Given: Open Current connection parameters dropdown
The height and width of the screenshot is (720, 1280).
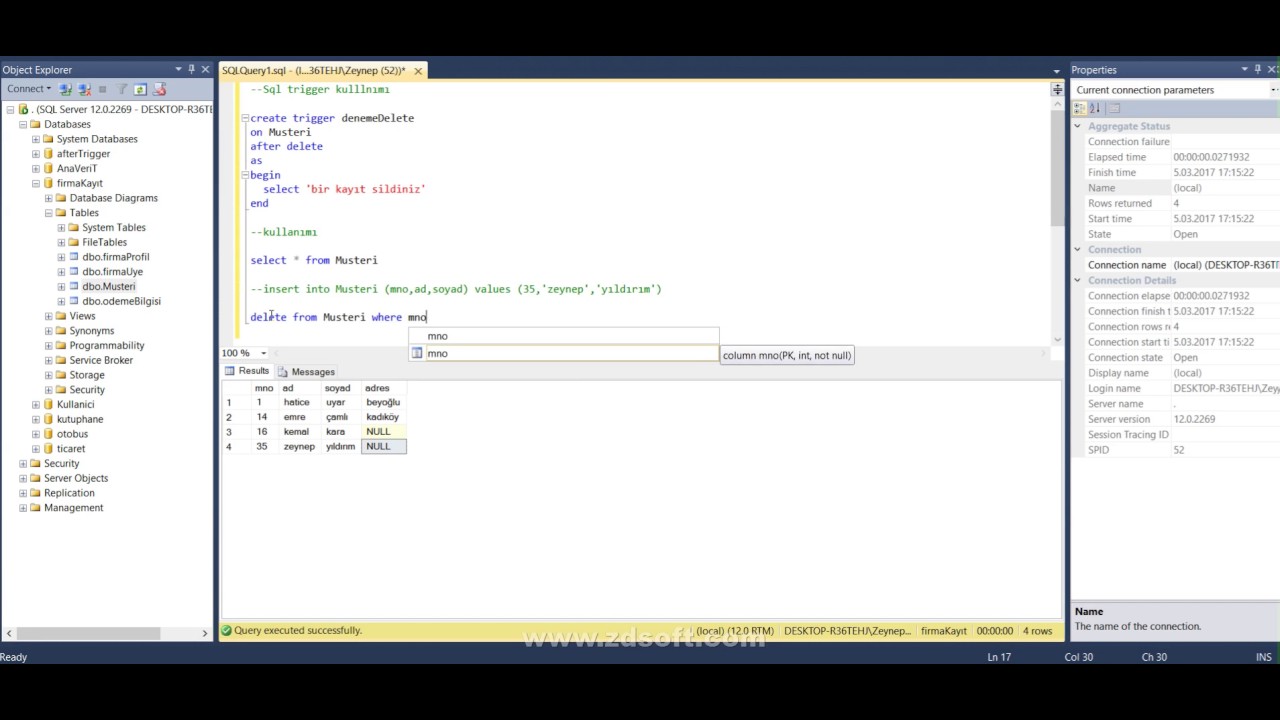Looking at the screenshot, I should pyautogui.click(x=1274, y=90).
